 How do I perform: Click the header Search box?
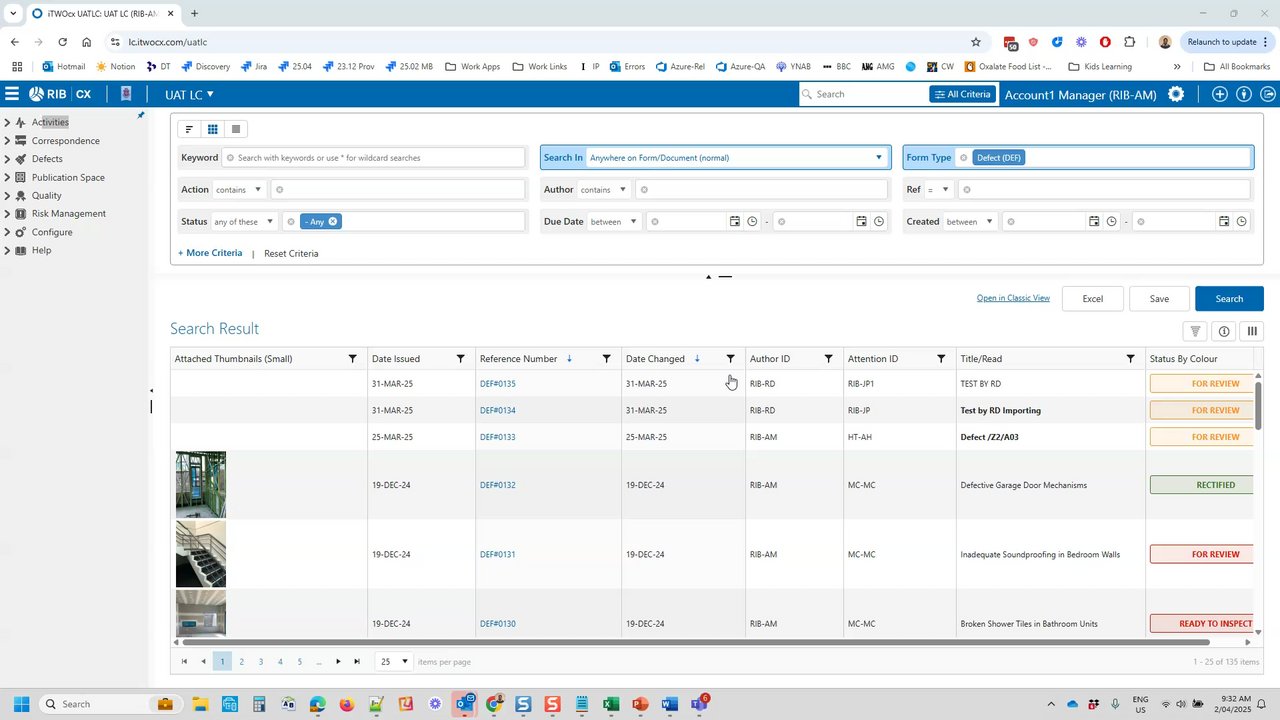(x=864, y=94)
